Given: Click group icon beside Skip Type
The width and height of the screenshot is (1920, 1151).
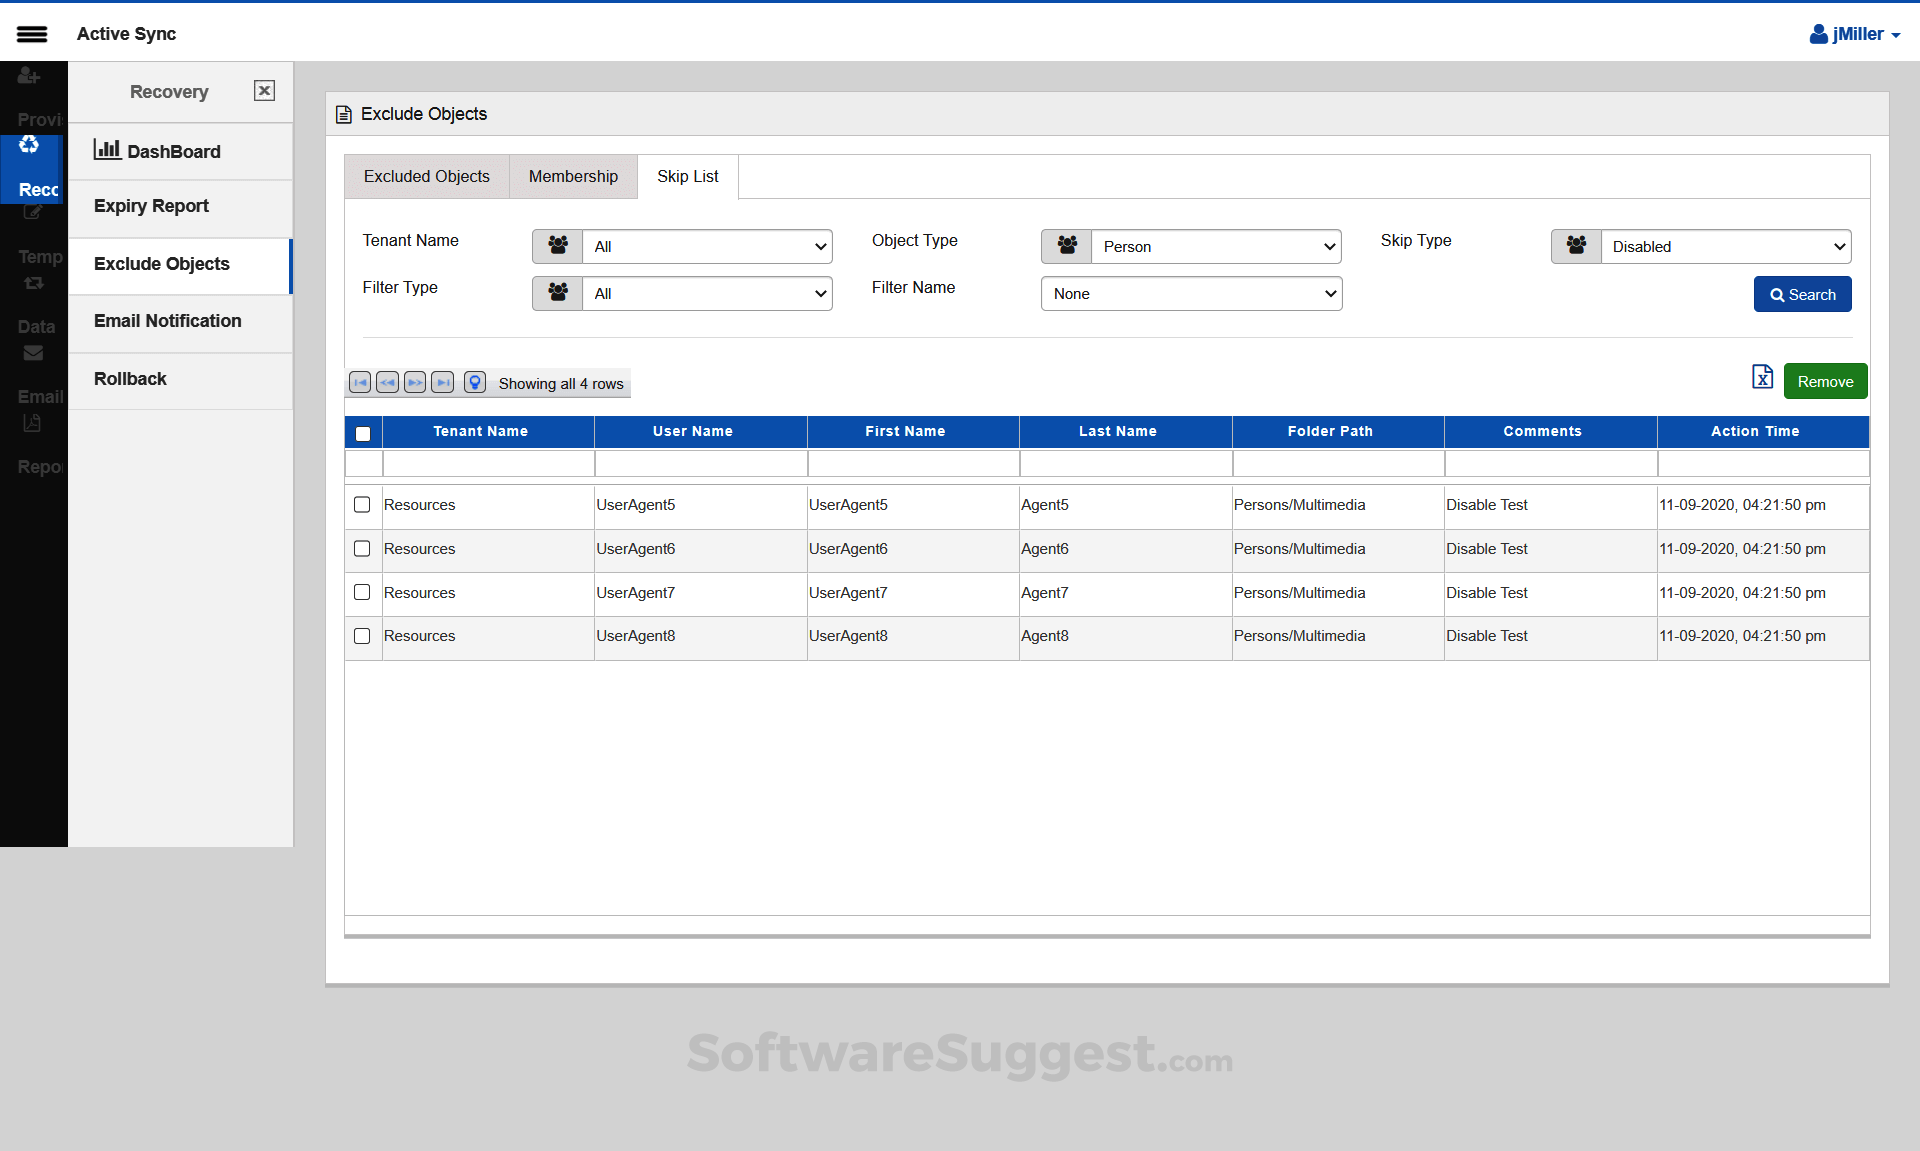Looking at the screenshot, I should (1576, 246).
